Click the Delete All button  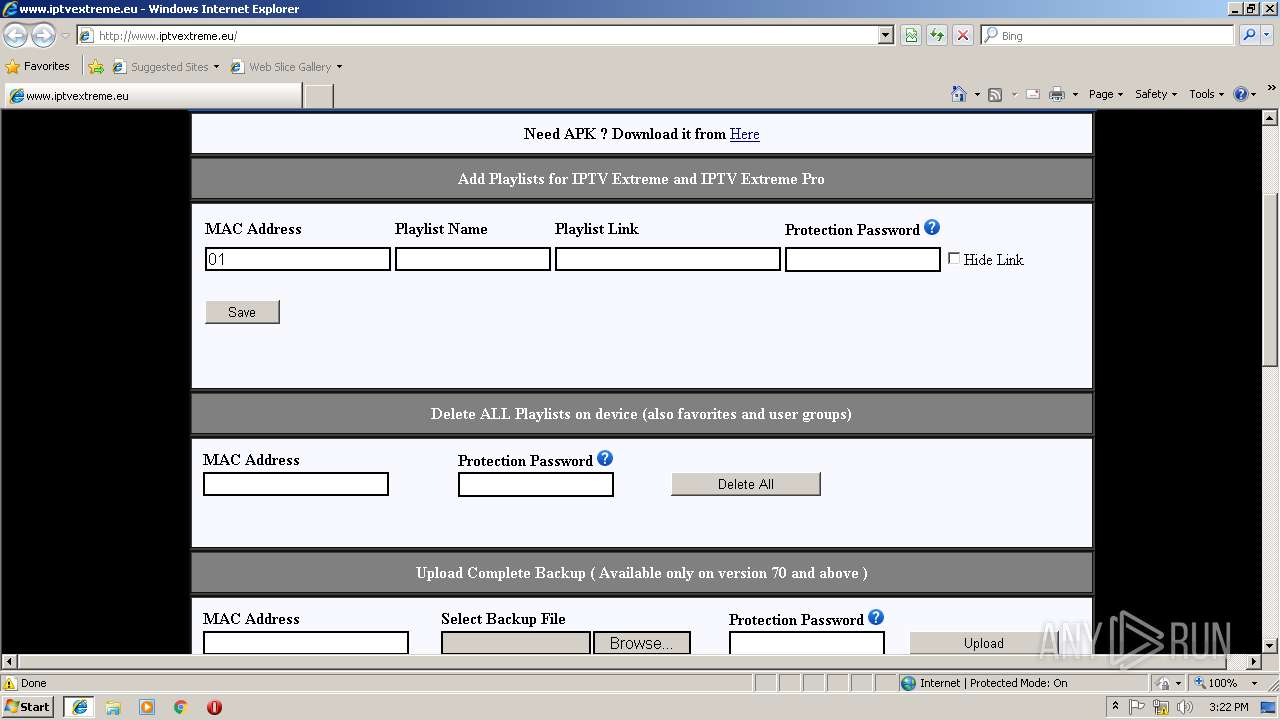pyautogui.click(x=746, y=484)
